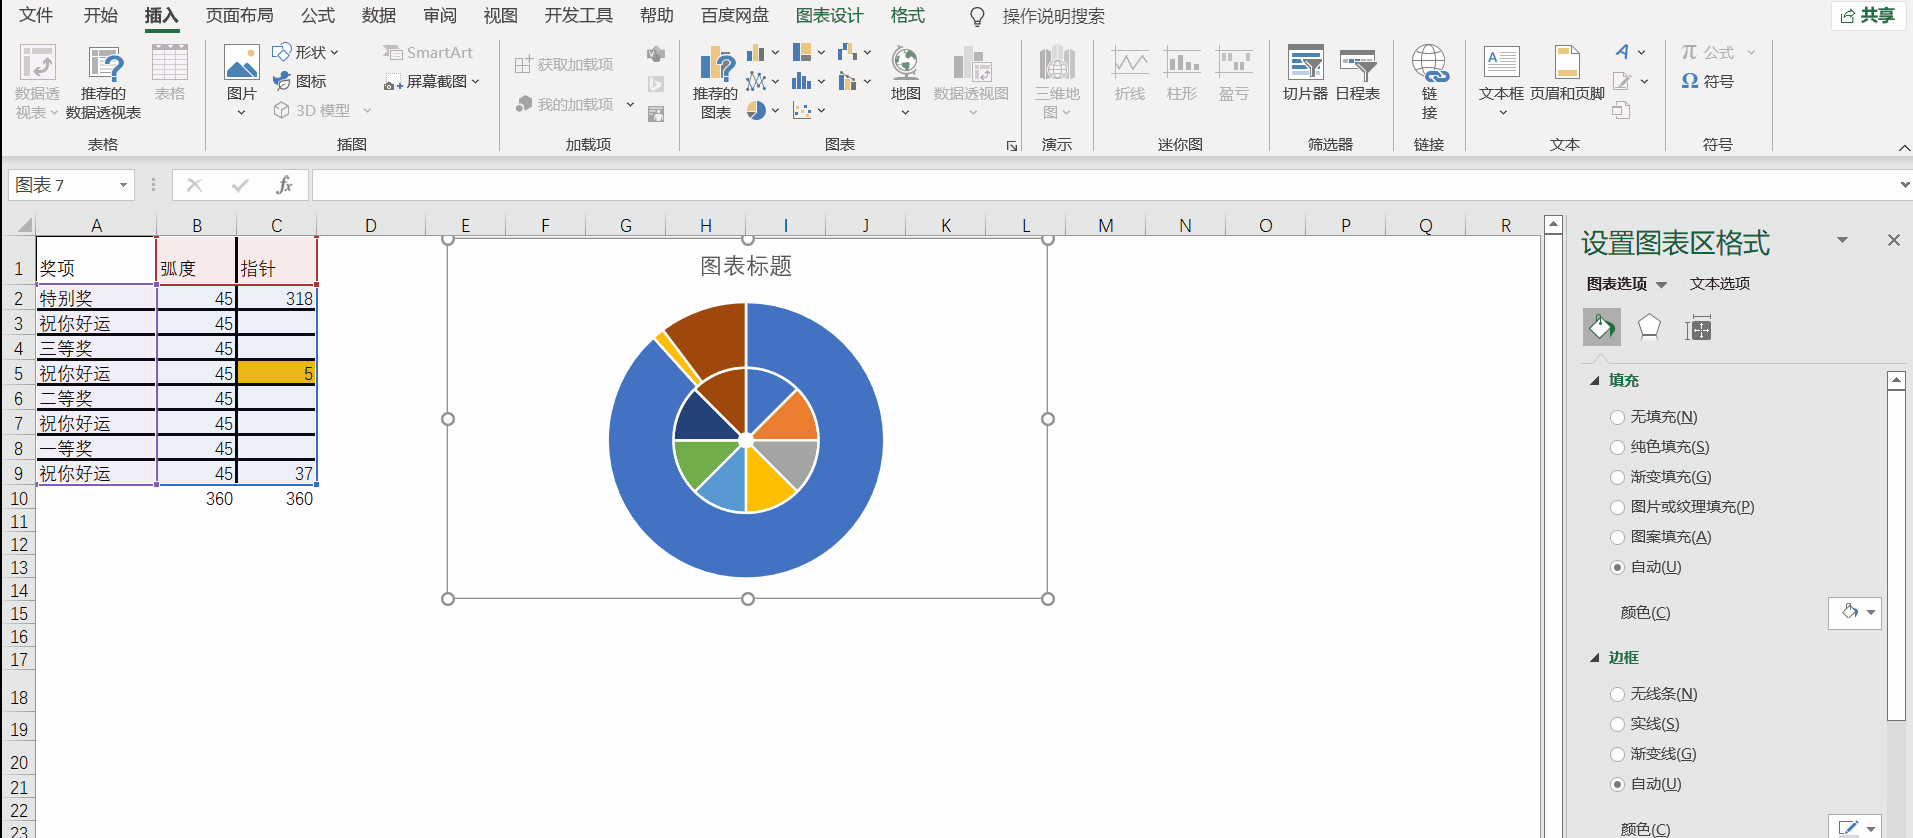Open the 地图 map chart

pos(905,82)
